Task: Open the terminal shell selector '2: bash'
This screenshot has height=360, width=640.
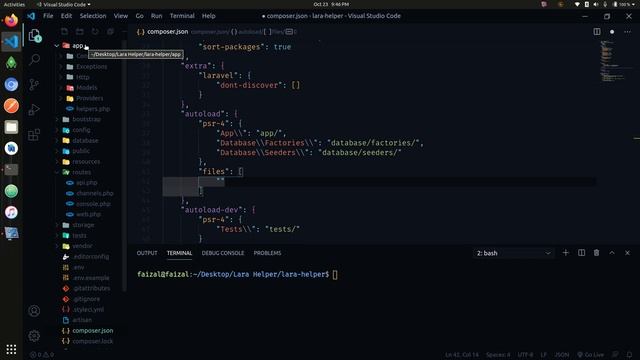Action: coord(514,253)
